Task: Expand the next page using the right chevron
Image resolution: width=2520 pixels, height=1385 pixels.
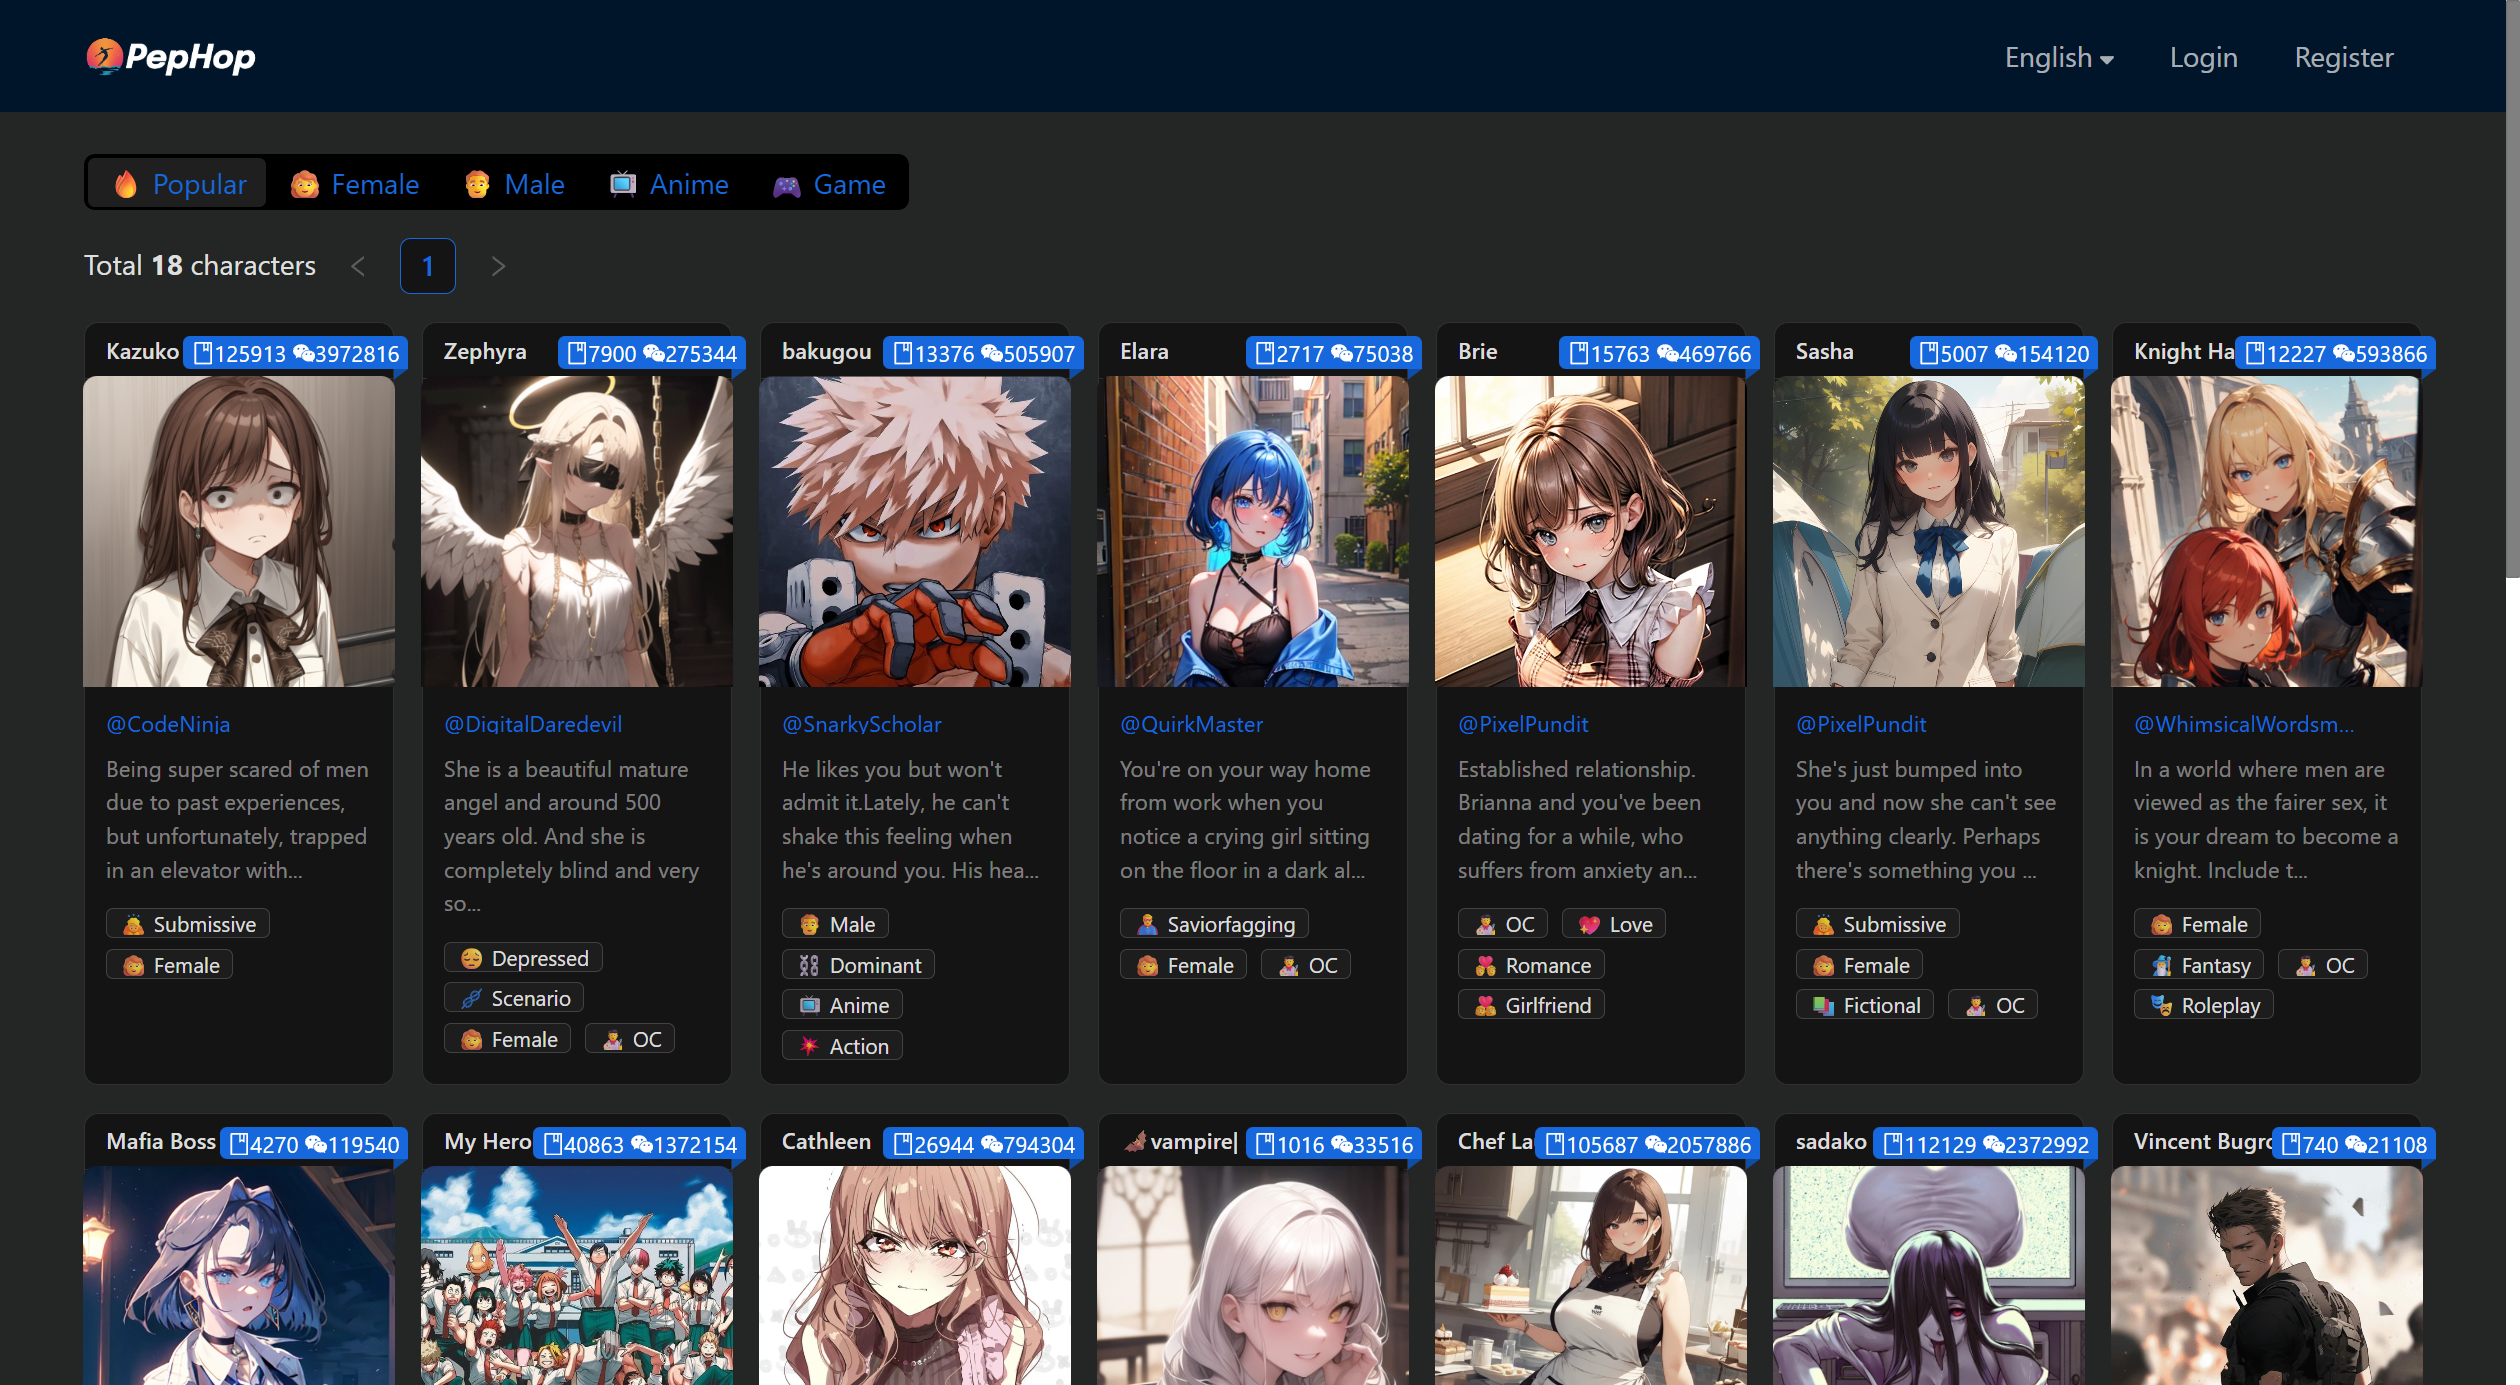Action: pos(498,266)
